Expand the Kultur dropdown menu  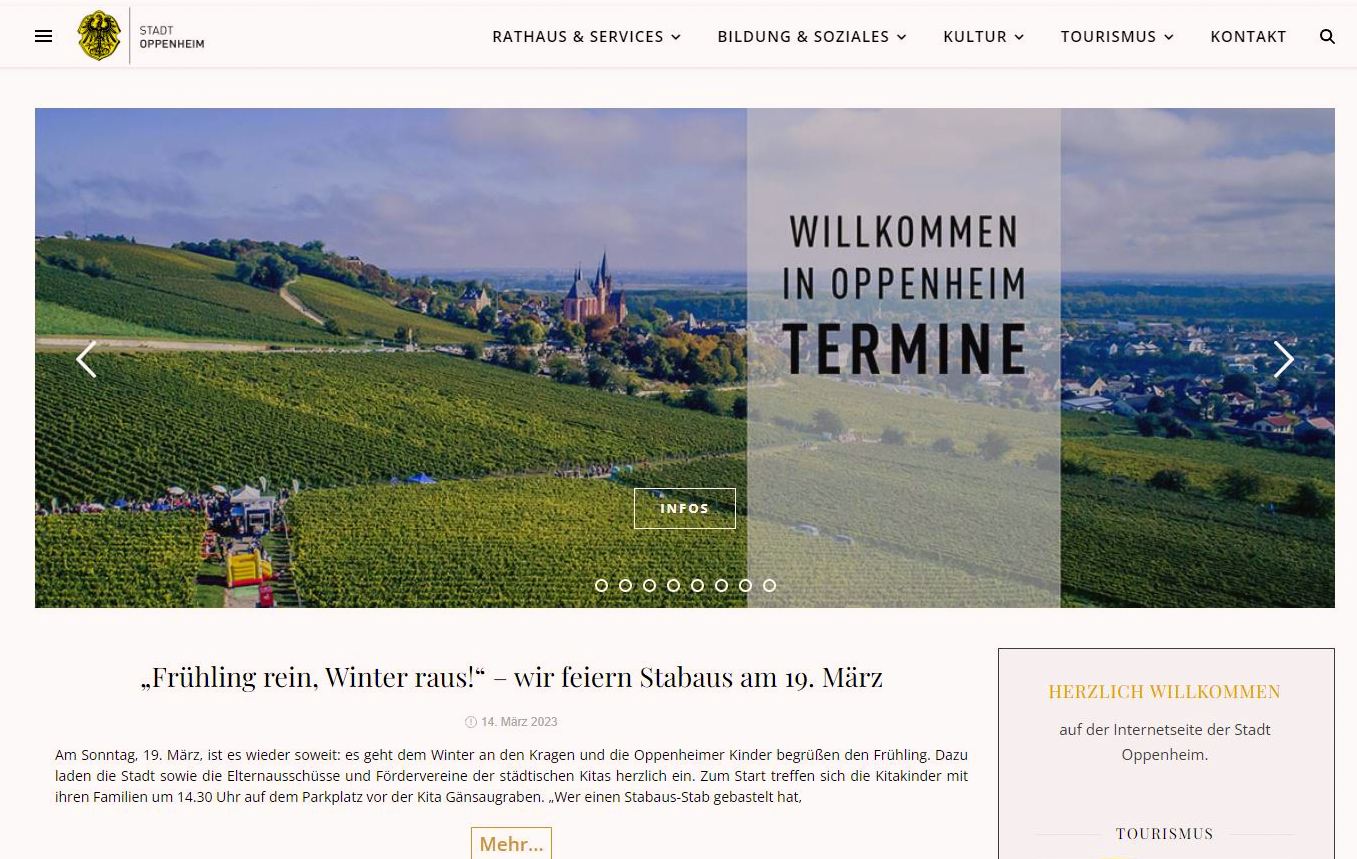coord(984,36)
